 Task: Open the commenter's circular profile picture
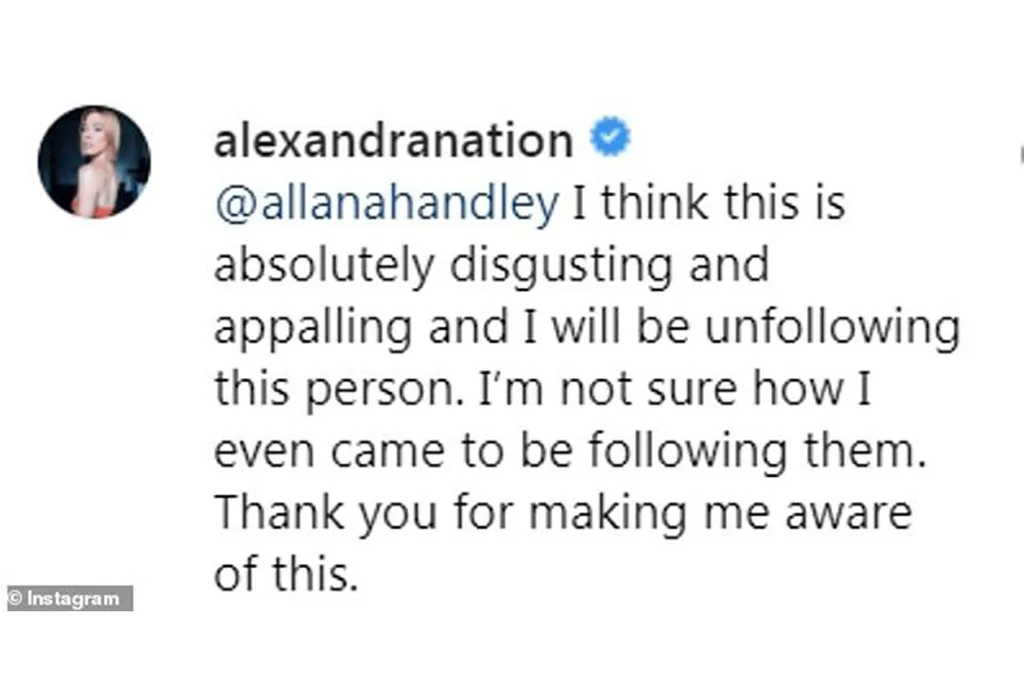point(94,161)
